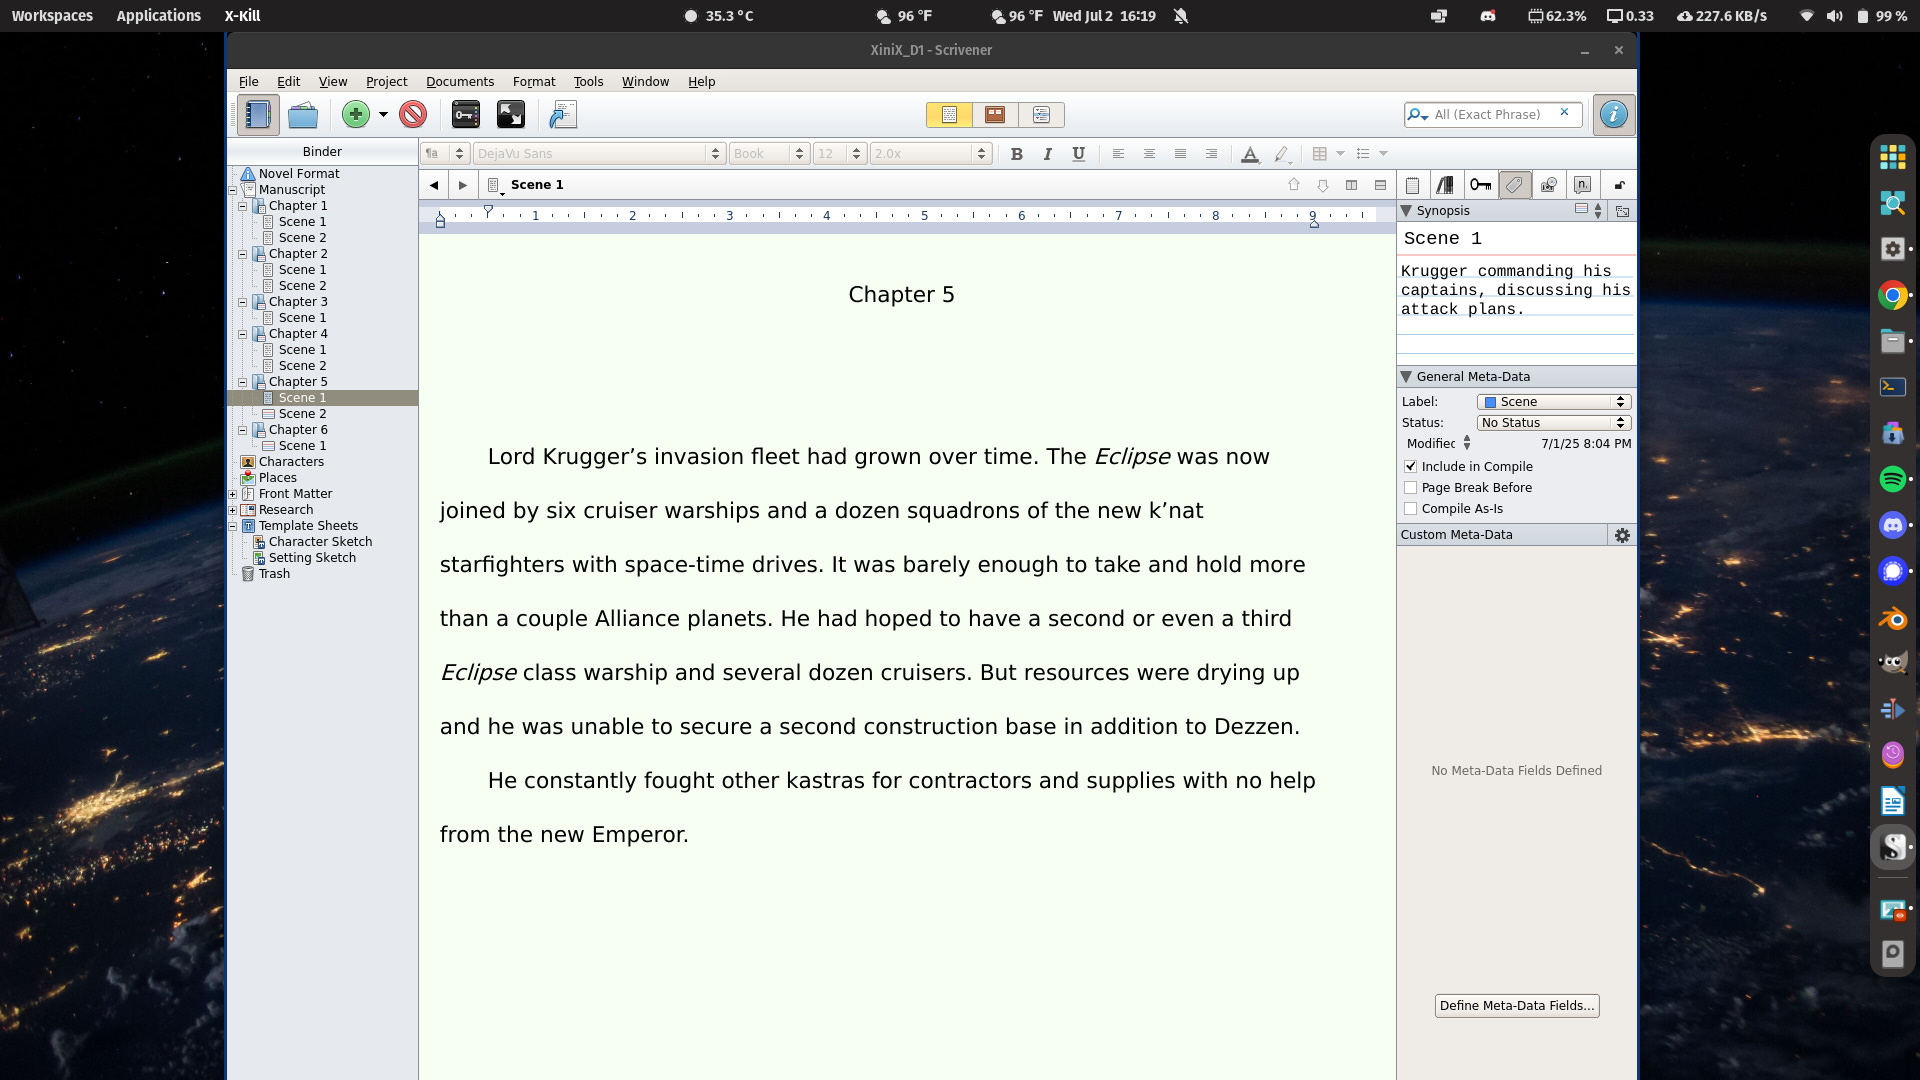This screenshot has height=1080, width=1920.
Task: Open the No Status dropdown
Action: coord(1553,423)
